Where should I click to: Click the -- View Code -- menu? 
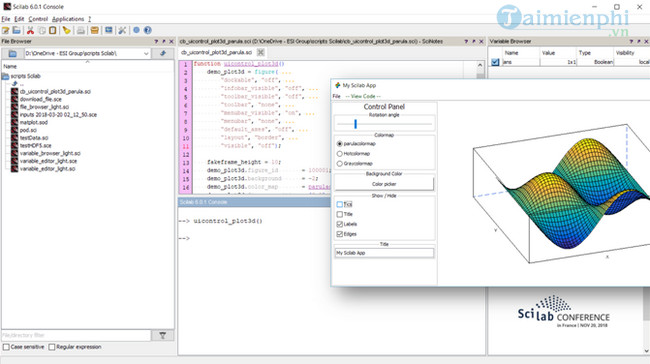(x=363, y=96)
